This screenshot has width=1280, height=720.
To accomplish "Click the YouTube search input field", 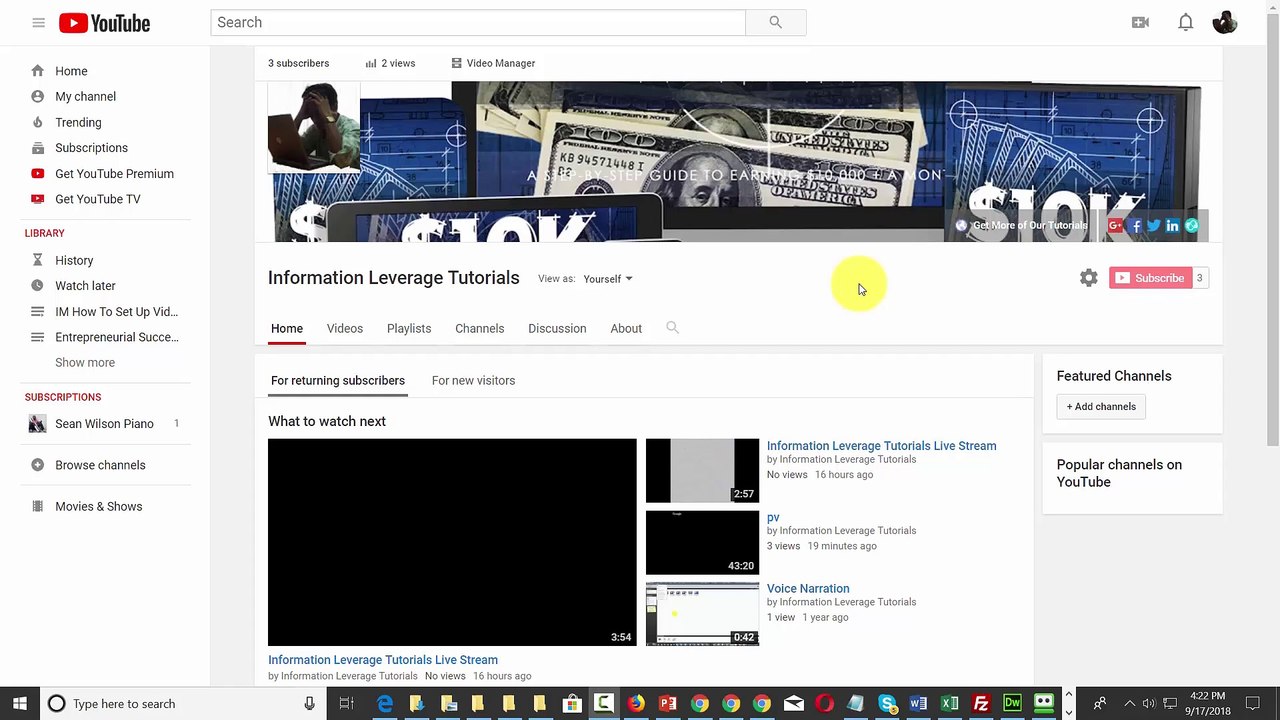I will point(478,22).
